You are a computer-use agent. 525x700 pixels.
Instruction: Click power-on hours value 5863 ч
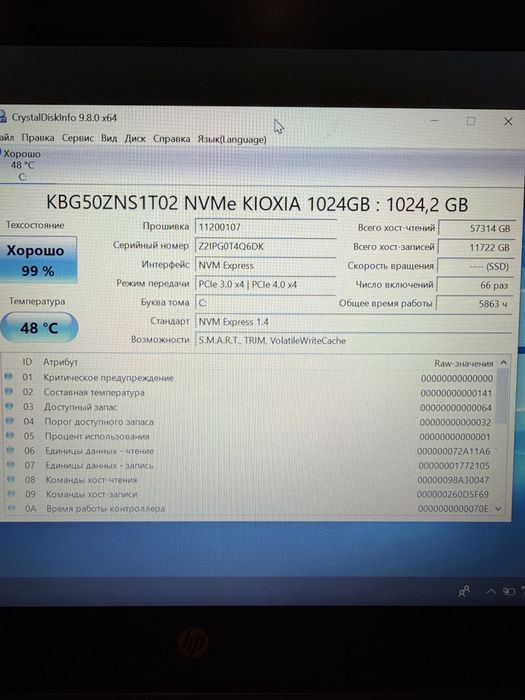(474, 304)
